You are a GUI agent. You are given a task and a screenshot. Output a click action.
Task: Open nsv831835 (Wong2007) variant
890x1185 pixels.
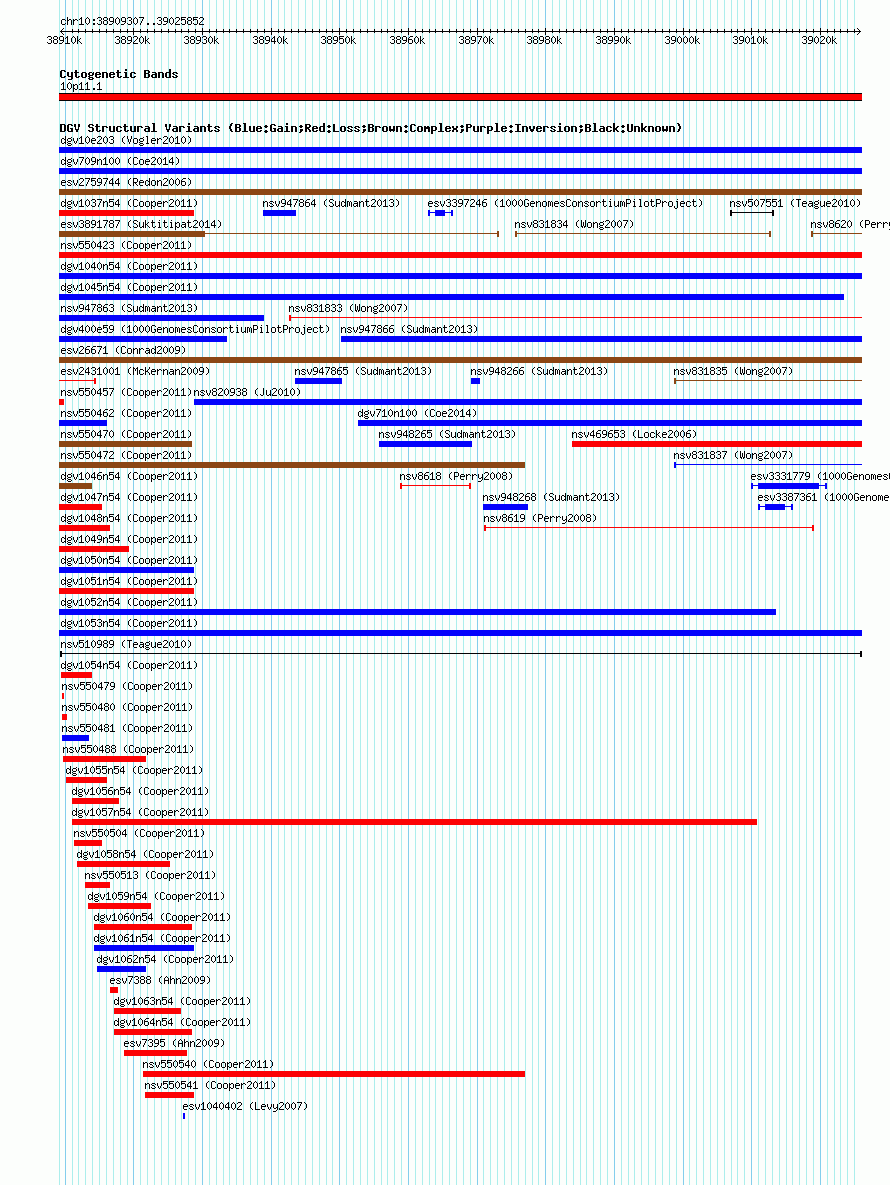733,372
